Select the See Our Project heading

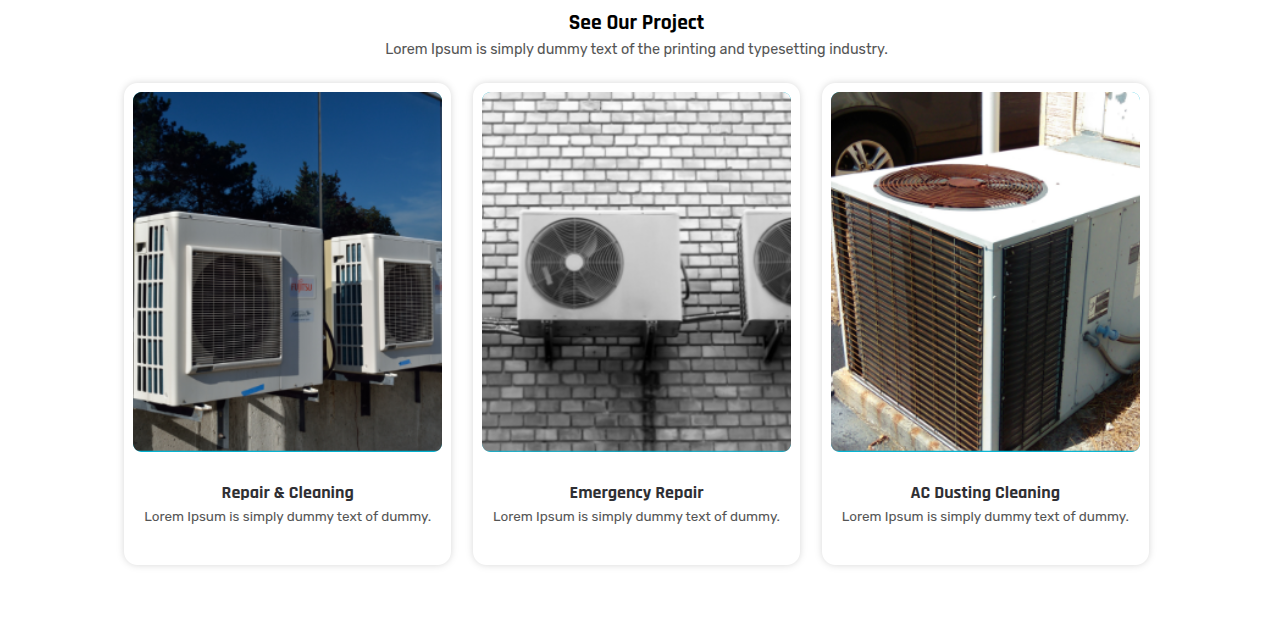636,23
